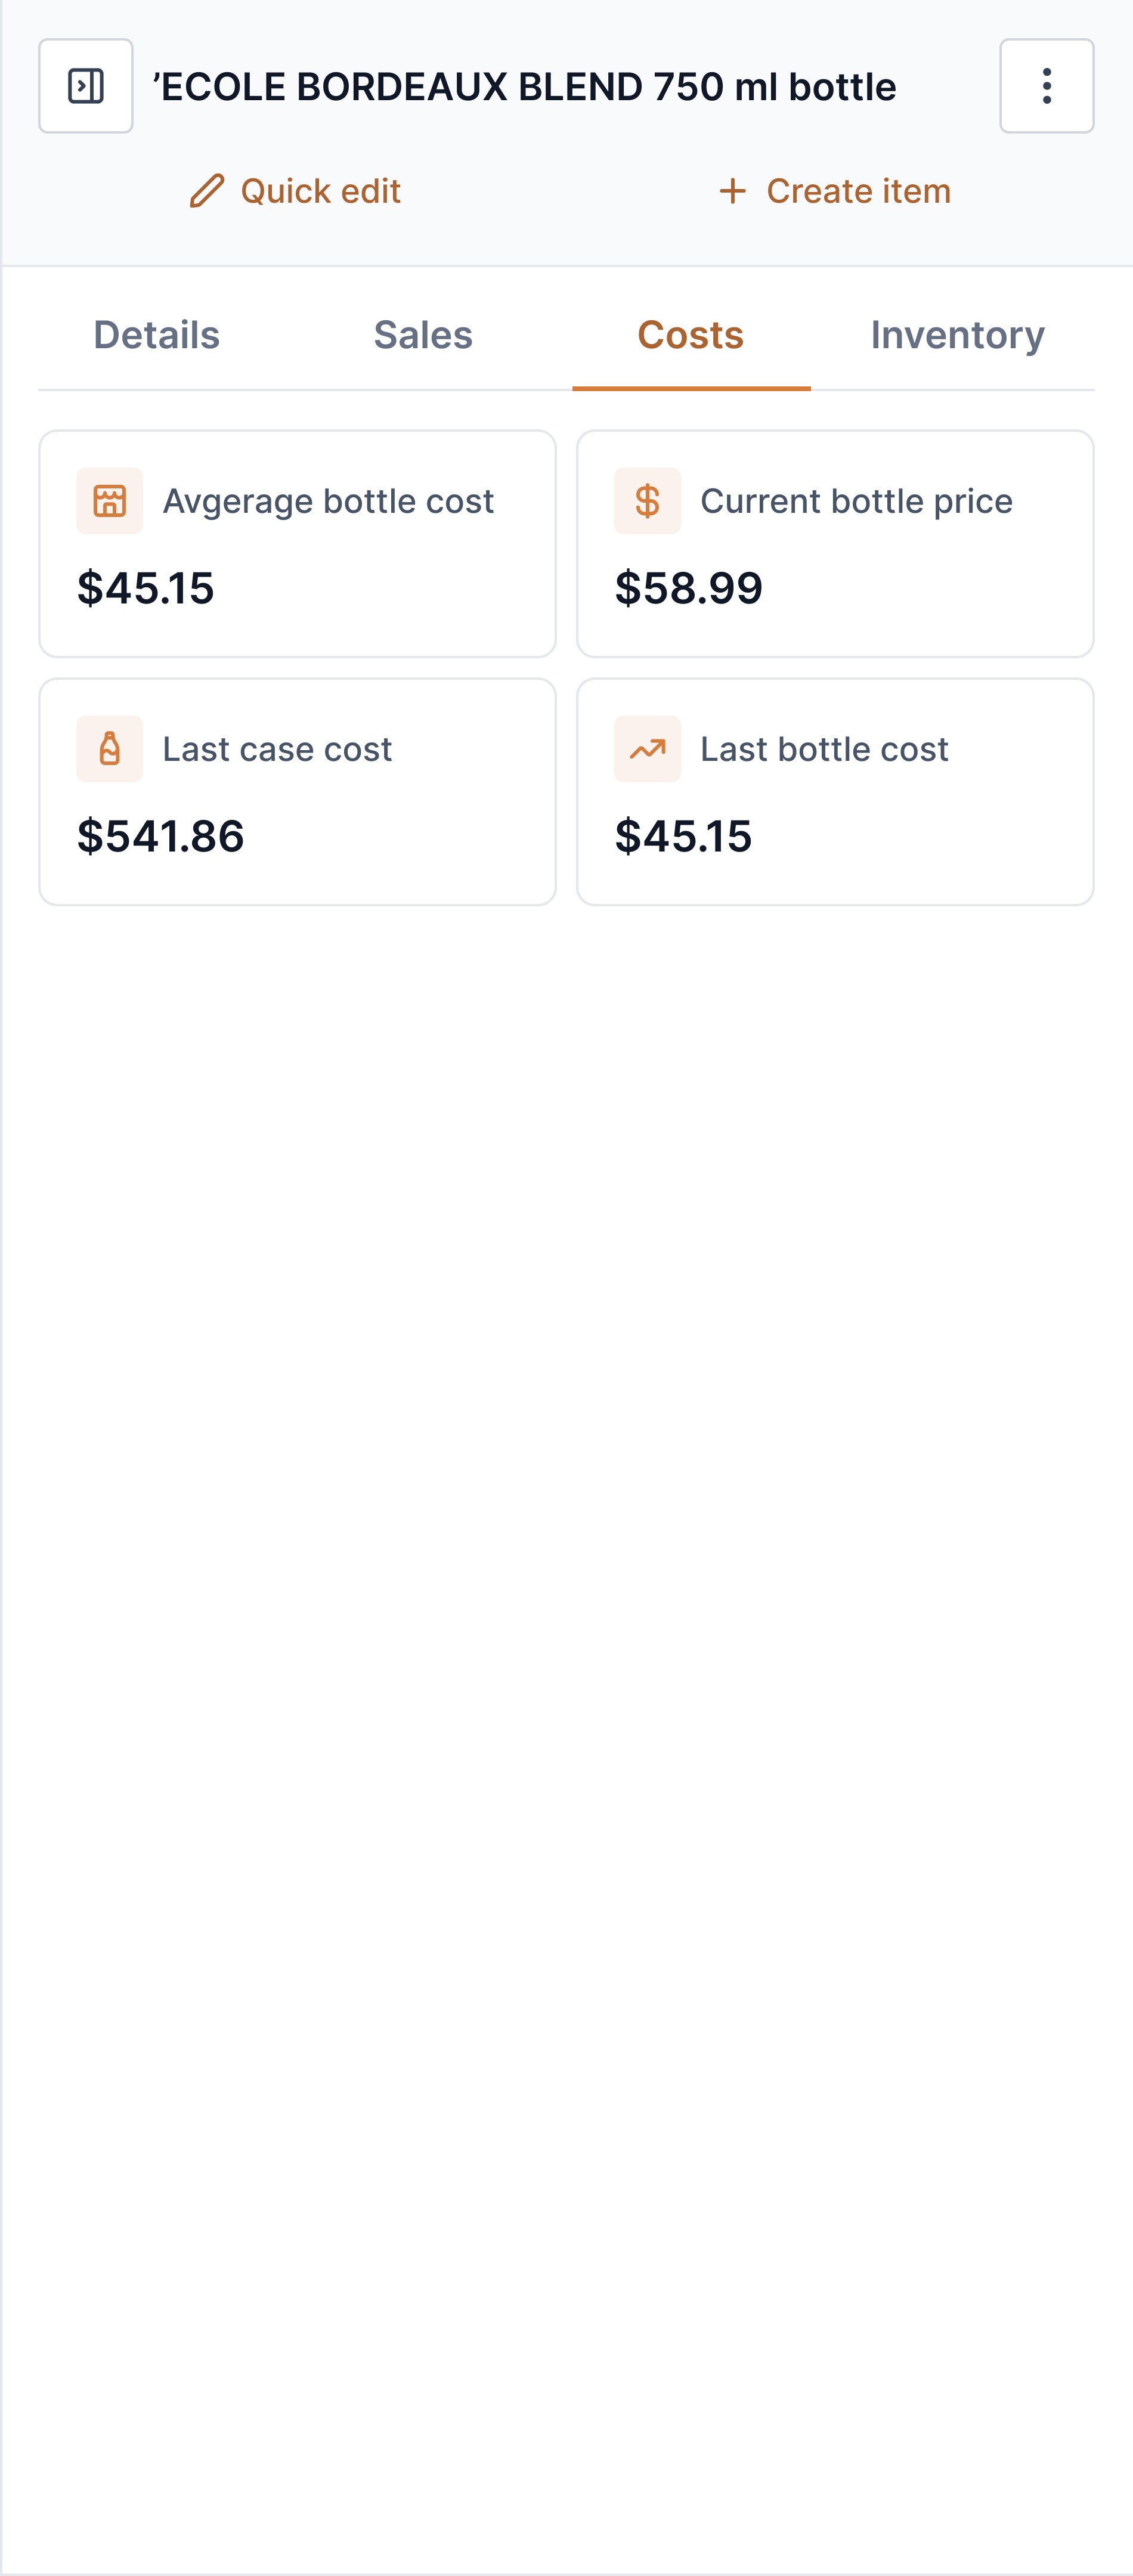The image size is (1133, 2576).
Task: Click the Quick edit pencil icon
Action: click(x=207, y=191)
